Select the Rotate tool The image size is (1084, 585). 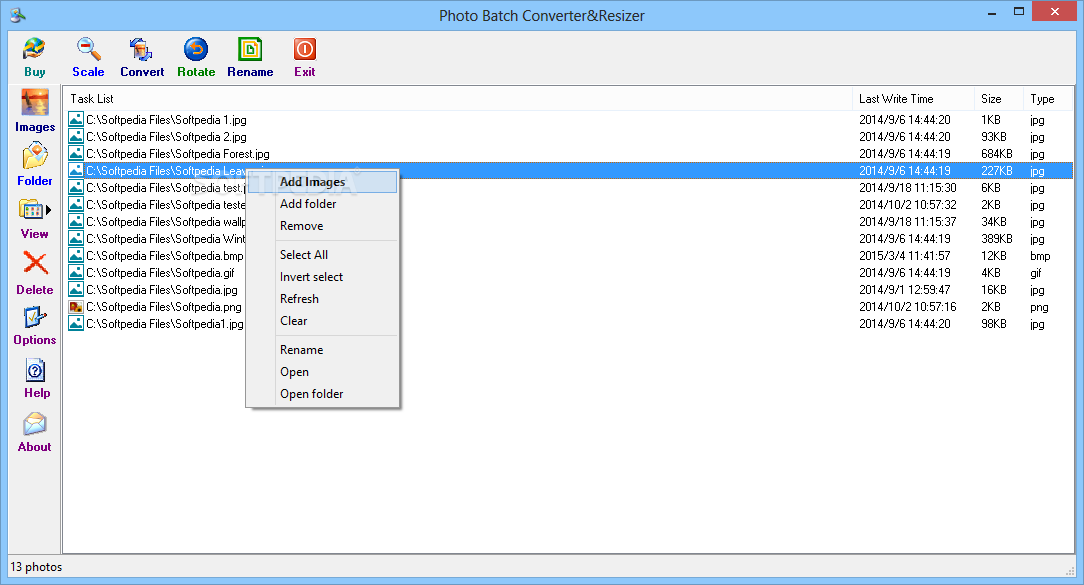coord(196,57)
